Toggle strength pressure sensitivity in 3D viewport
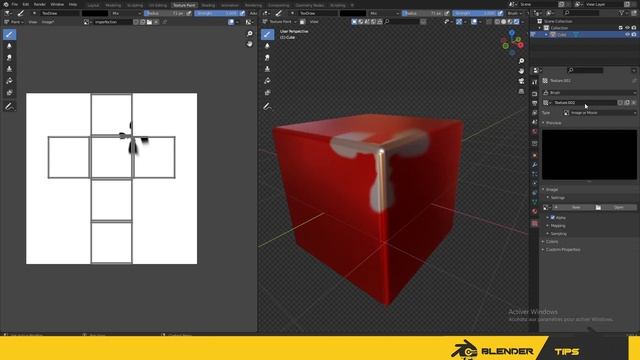 (x=500, y=13)
